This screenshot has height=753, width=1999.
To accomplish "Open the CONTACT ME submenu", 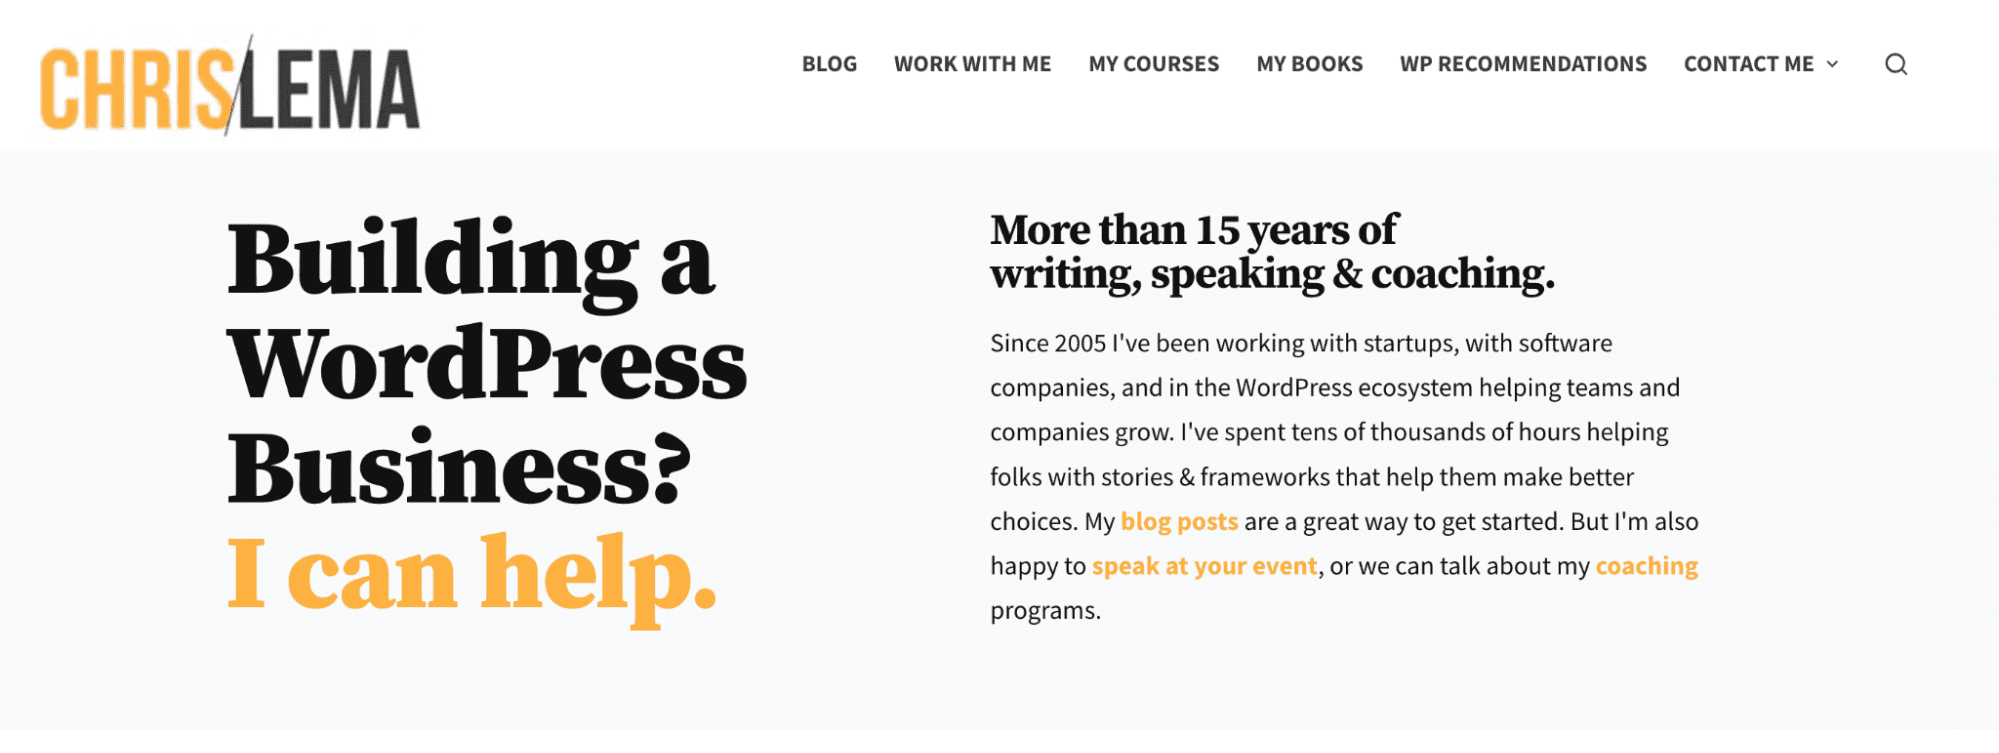I will coord(1748,64).
